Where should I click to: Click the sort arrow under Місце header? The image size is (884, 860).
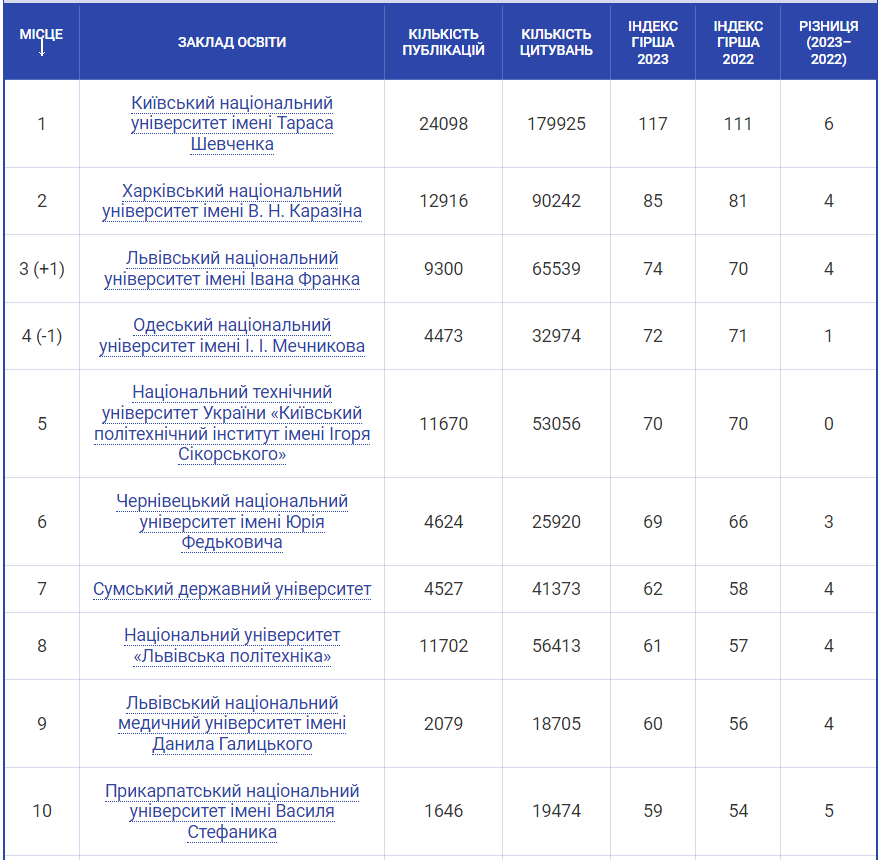coord(42,48)
